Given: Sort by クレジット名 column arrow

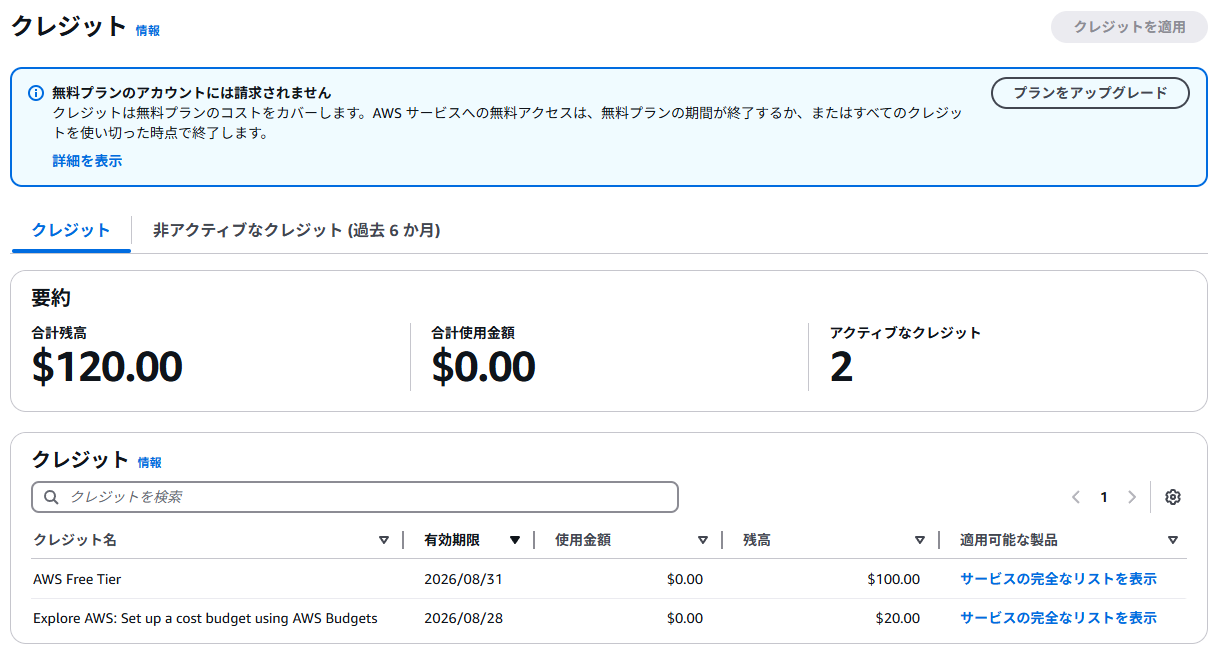Looking at the screenshot, I should (384, 540).
